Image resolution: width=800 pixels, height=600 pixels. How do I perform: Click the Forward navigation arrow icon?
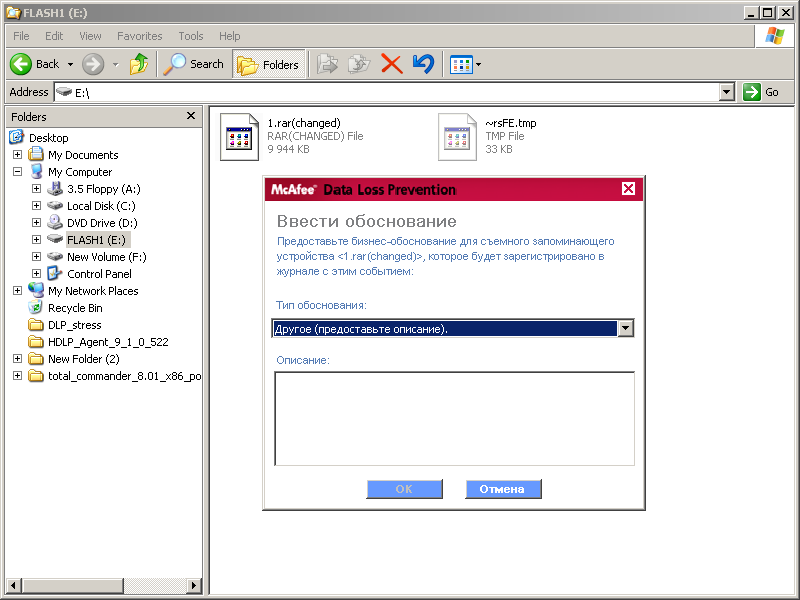pos(93,64)
